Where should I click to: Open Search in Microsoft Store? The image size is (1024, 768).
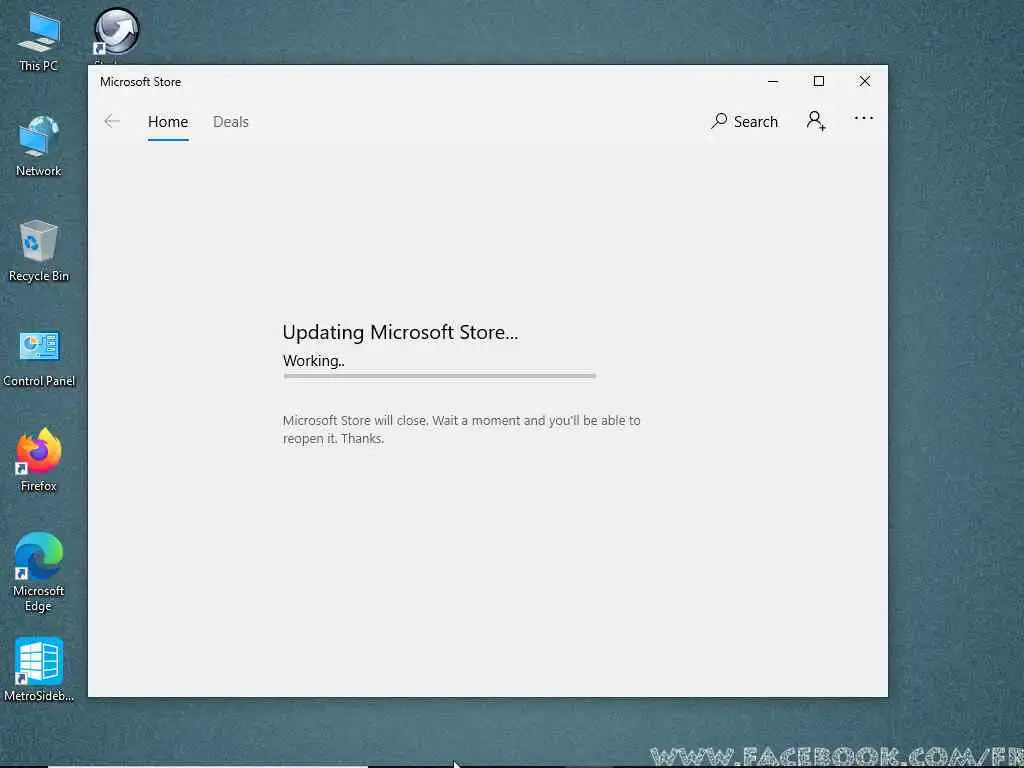tap(744, 121)
